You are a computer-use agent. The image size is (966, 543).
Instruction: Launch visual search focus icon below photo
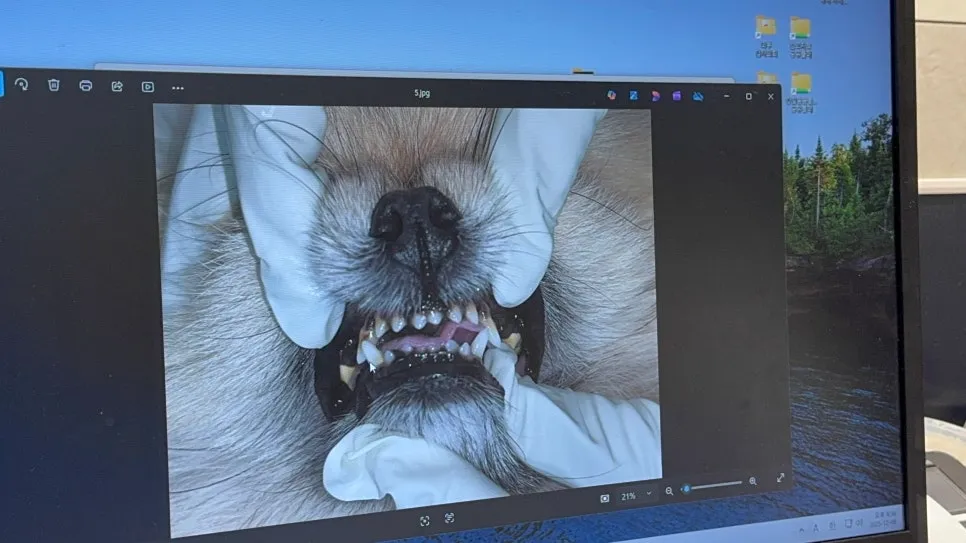tap(424, 521)
